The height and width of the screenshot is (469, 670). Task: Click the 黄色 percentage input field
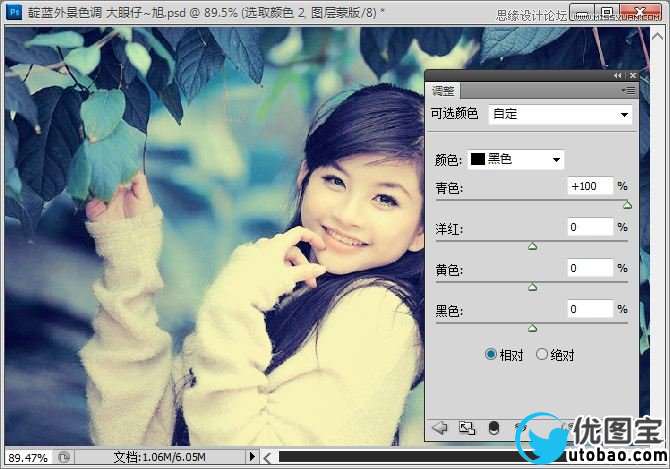(590, 268)
